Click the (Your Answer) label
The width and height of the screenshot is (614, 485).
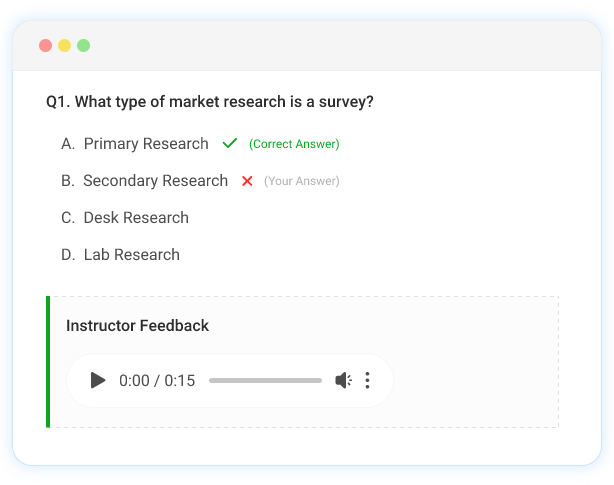pos(302,181)
